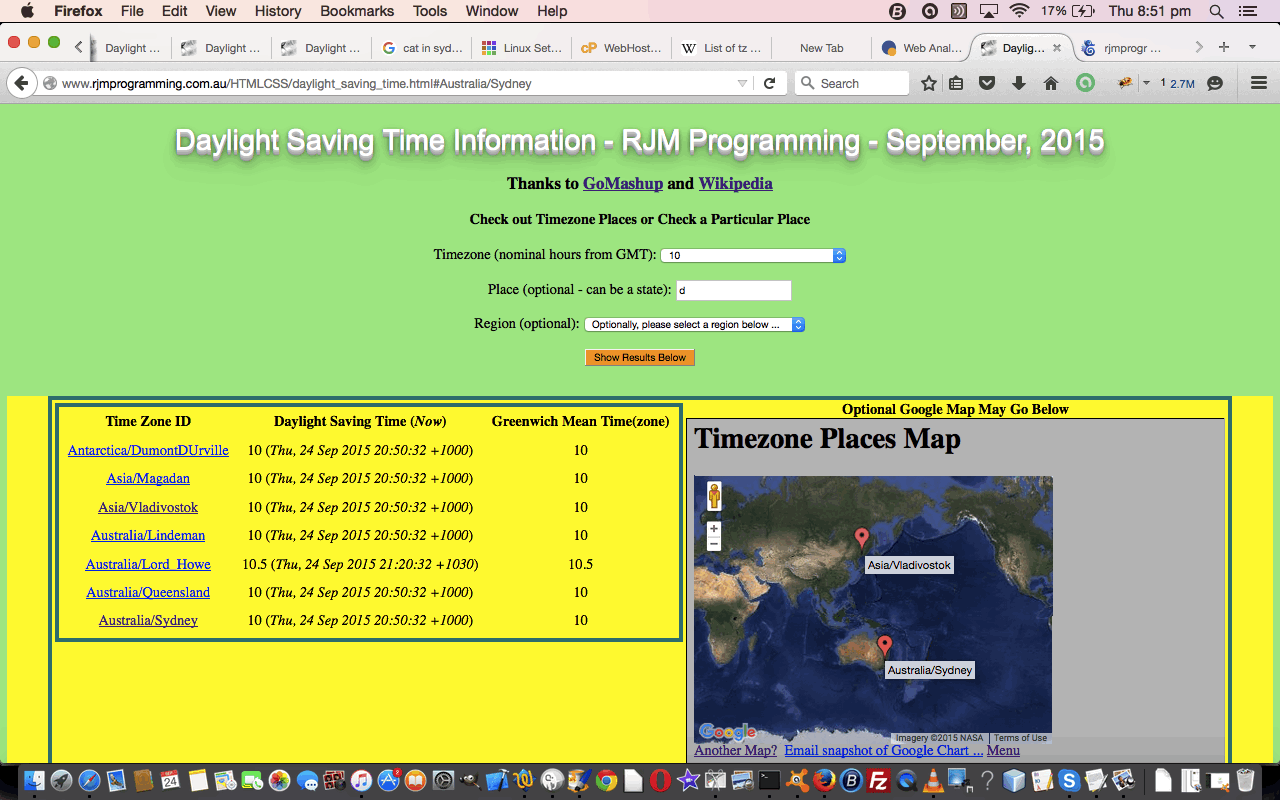
Task: Open a new tab with plus button
Action: pos(1223,47)
